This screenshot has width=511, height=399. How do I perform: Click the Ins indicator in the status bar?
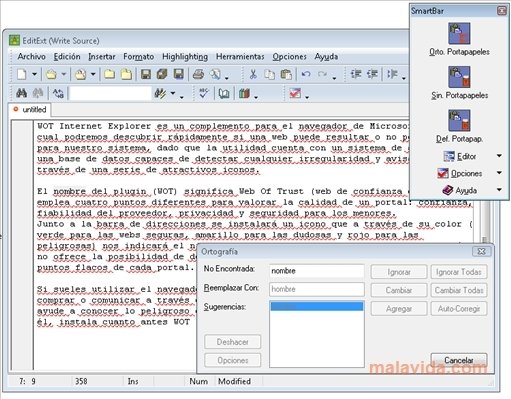coord(133,381)
